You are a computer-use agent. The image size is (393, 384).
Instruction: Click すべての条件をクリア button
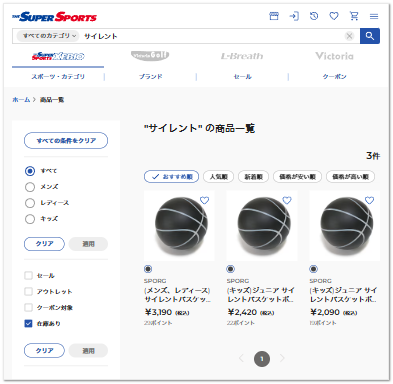tap(66, 141)
